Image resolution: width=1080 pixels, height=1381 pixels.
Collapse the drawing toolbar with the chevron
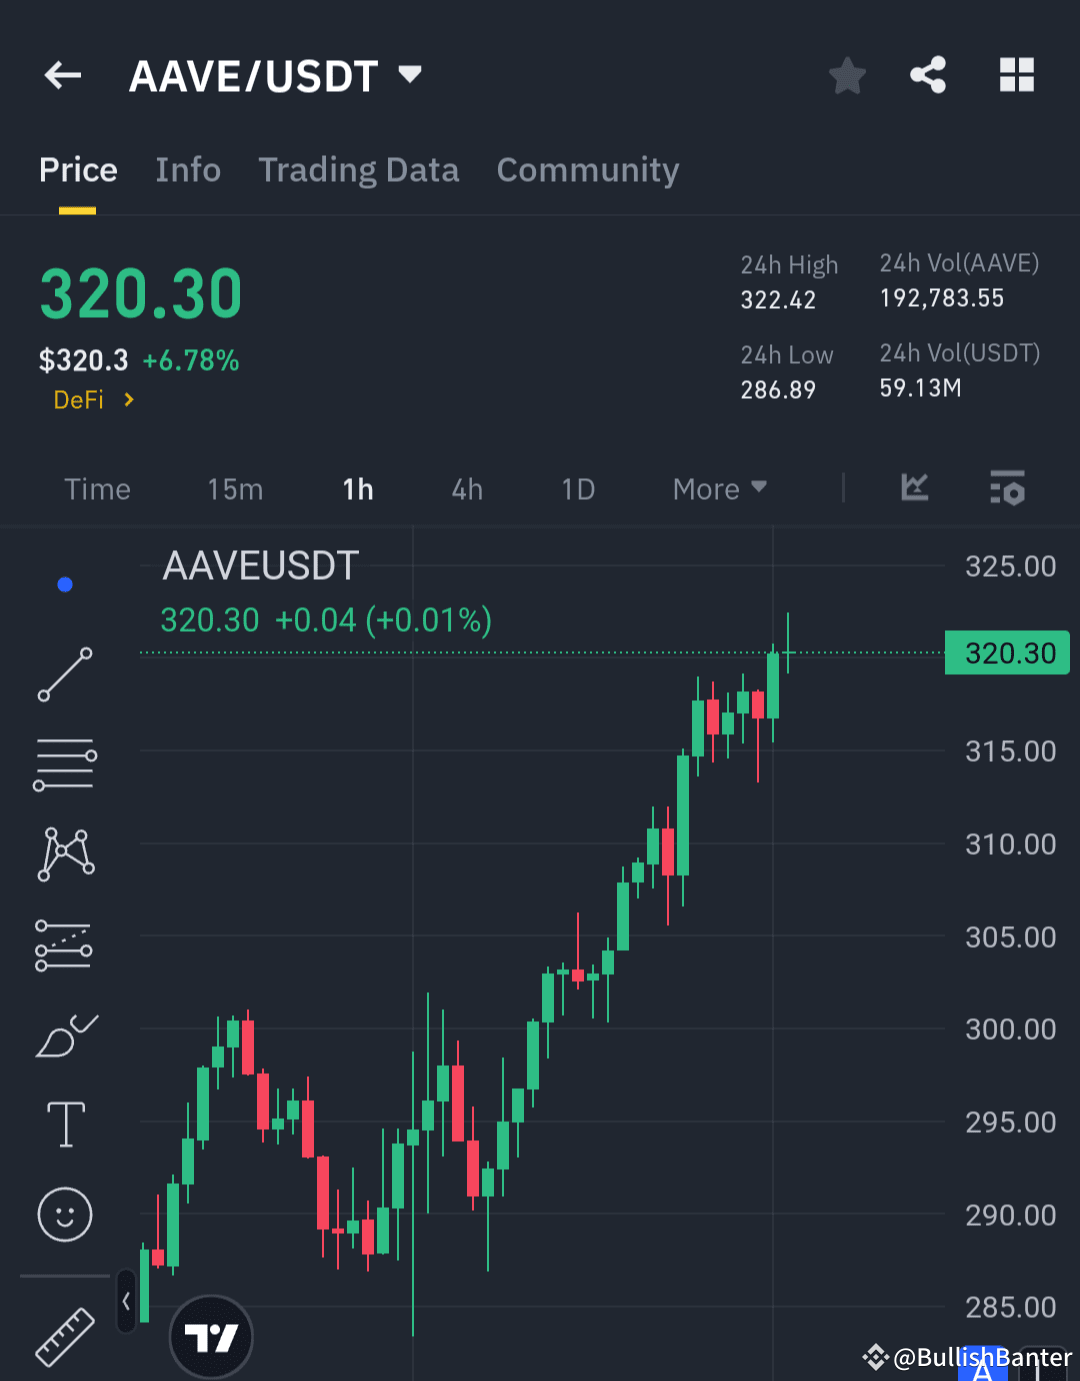pos(125,1303)
